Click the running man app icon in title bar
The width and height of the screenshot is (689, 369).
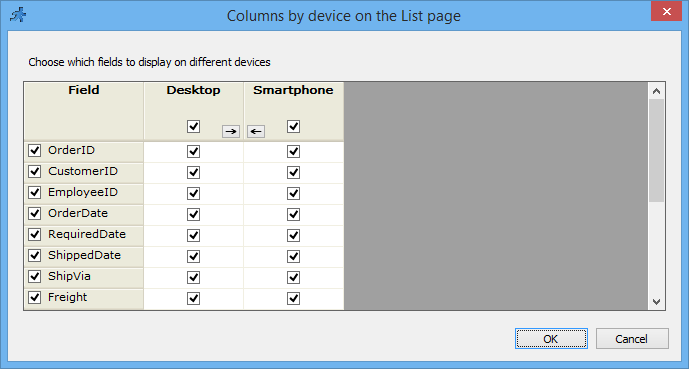click(x=18, y=15)
